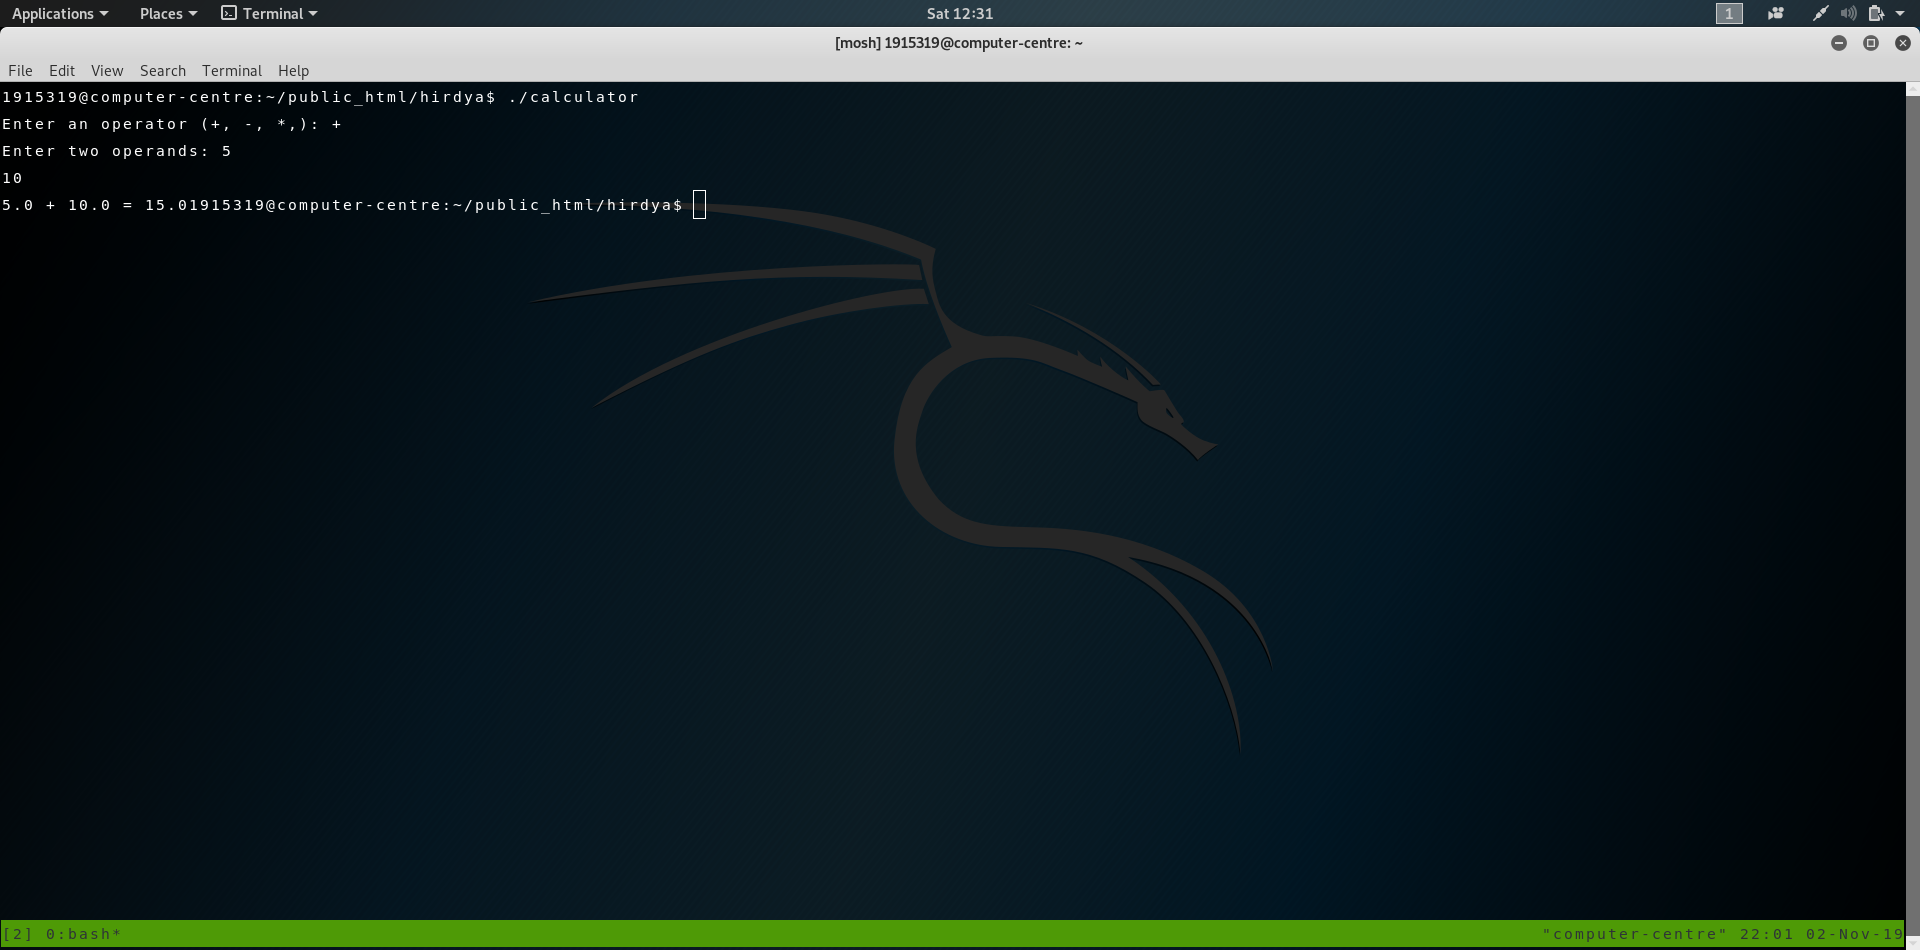This screenshot has height=950, width=1920.
Task: Click tmux status date 02-Nov-19
Action: [x=1855, y=934]
